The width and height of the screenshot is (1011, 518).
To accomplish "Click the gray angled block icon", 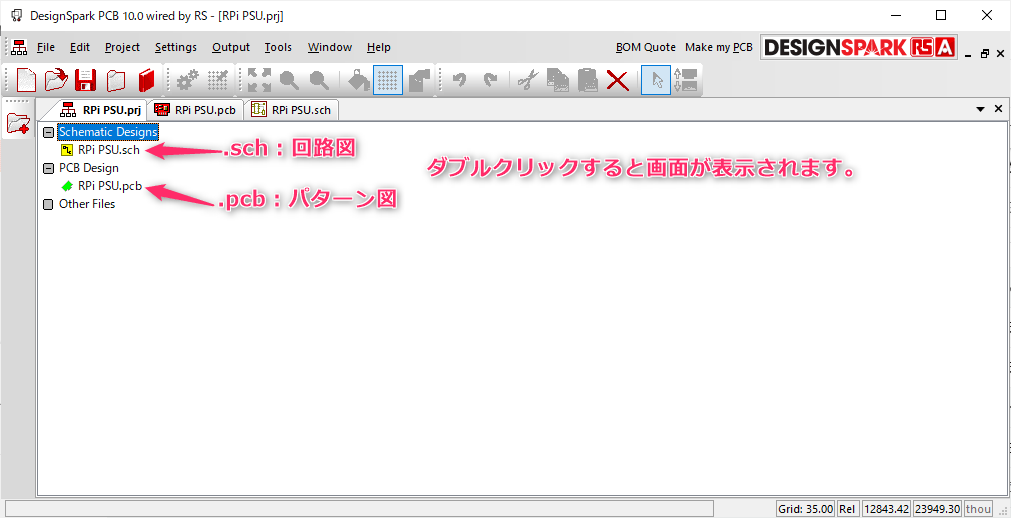I will pos(420,81).
